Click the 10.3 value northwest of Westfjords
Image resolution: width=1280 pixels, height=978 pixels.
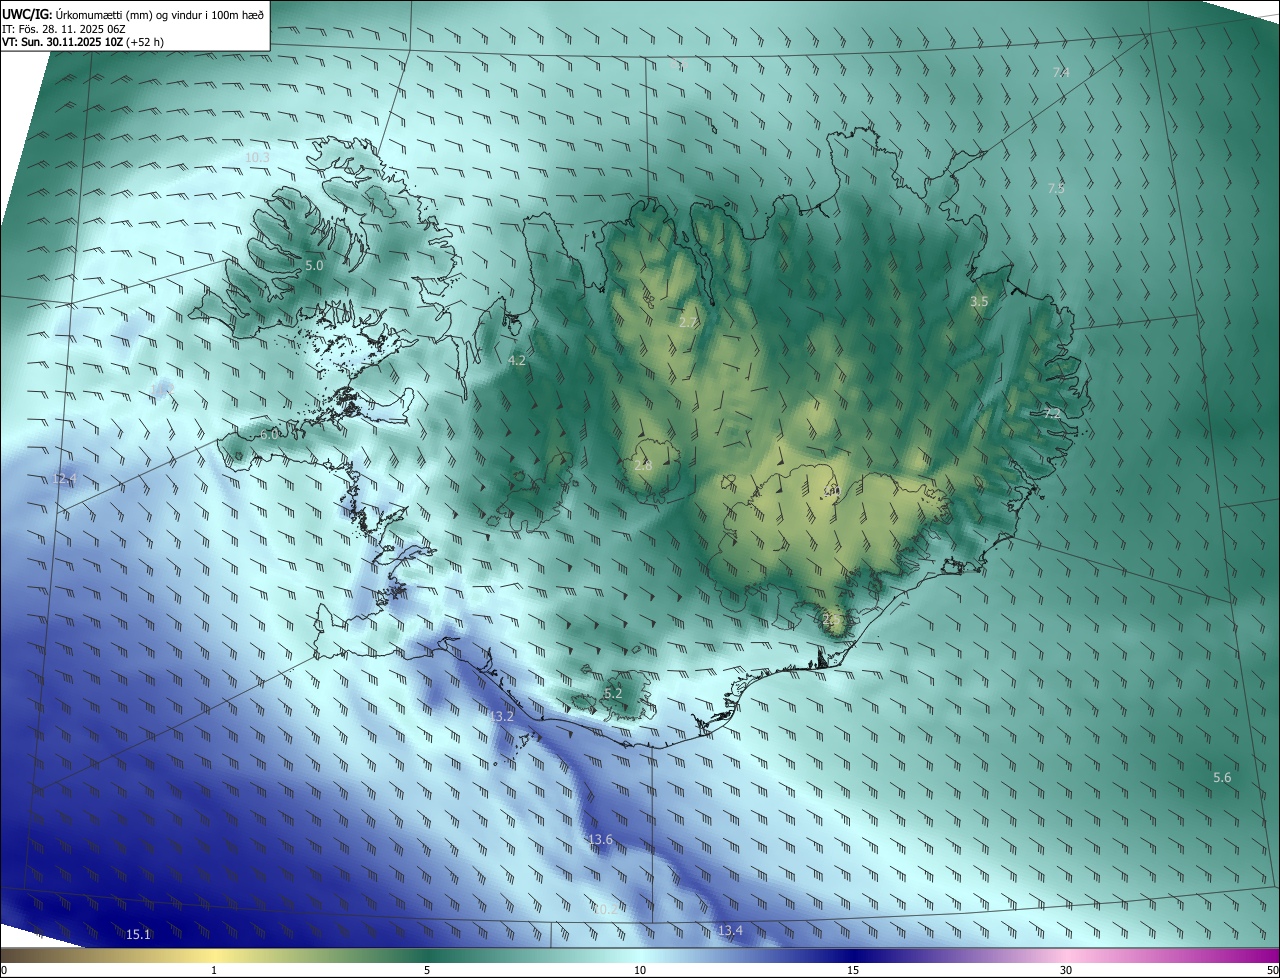[257, 158]
